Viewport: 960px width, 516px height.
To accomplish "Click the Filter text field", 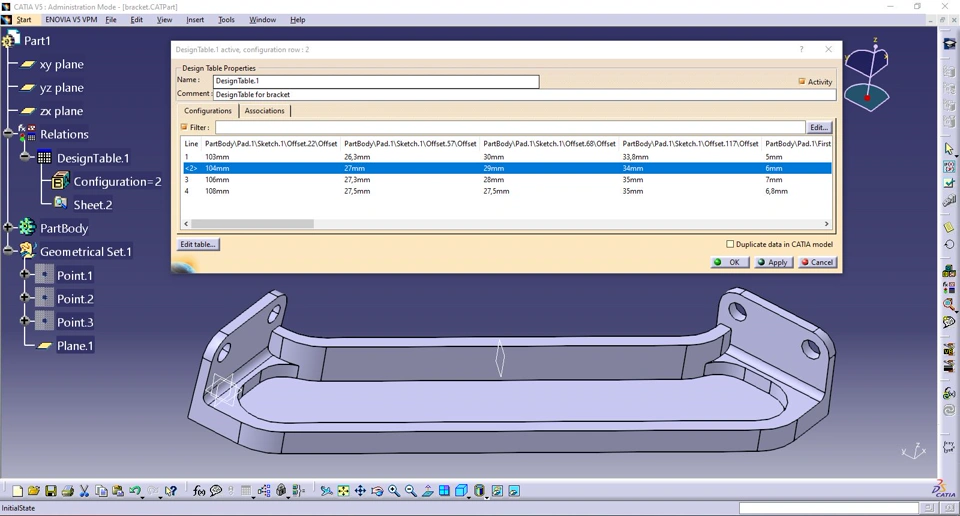I will [509, 127].
